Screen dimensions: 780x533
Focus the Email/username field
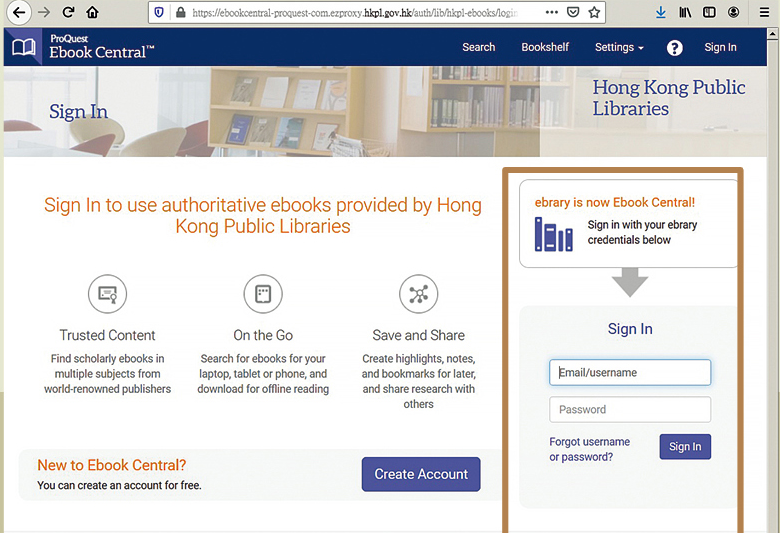630,372
